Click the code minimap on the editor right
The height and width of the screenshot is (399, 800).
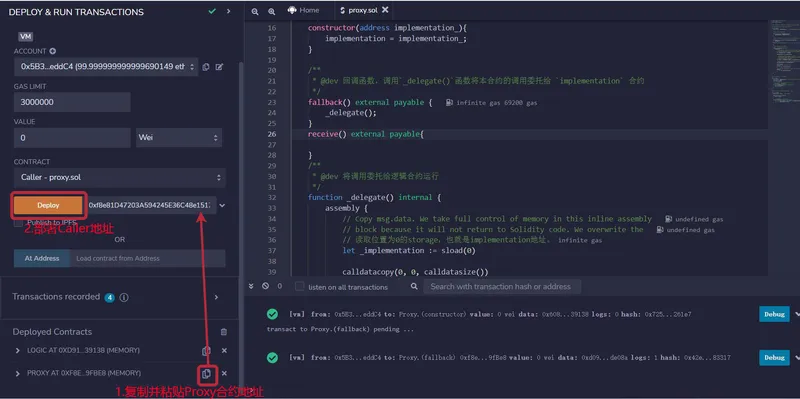pos(784,61)
